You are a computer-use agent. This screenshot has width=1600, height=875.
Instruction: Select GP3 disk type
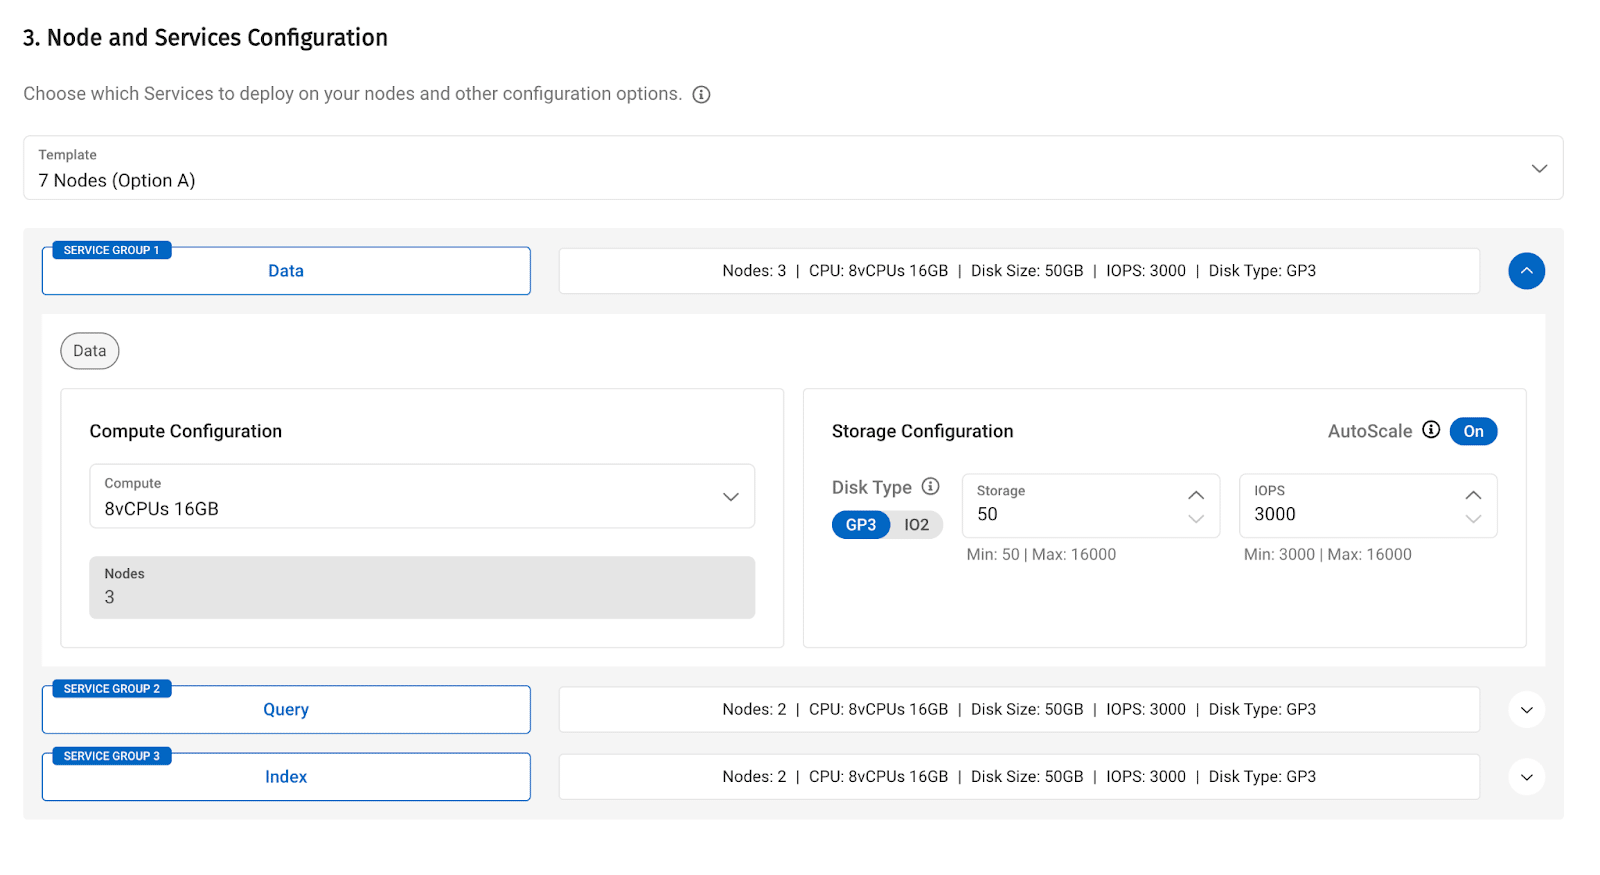click(861, 525)
